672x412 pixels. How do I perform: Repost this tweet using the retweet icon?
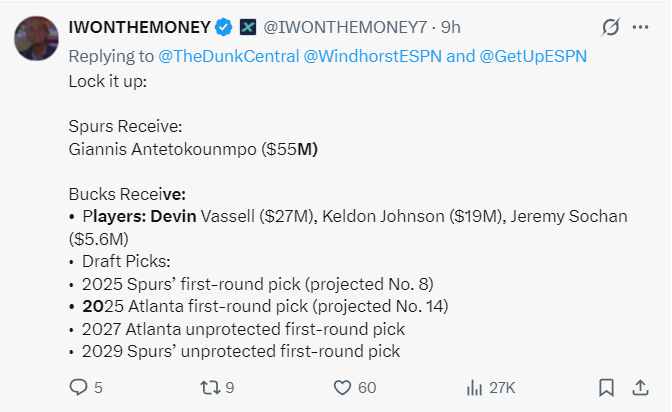tap(210, 388)
